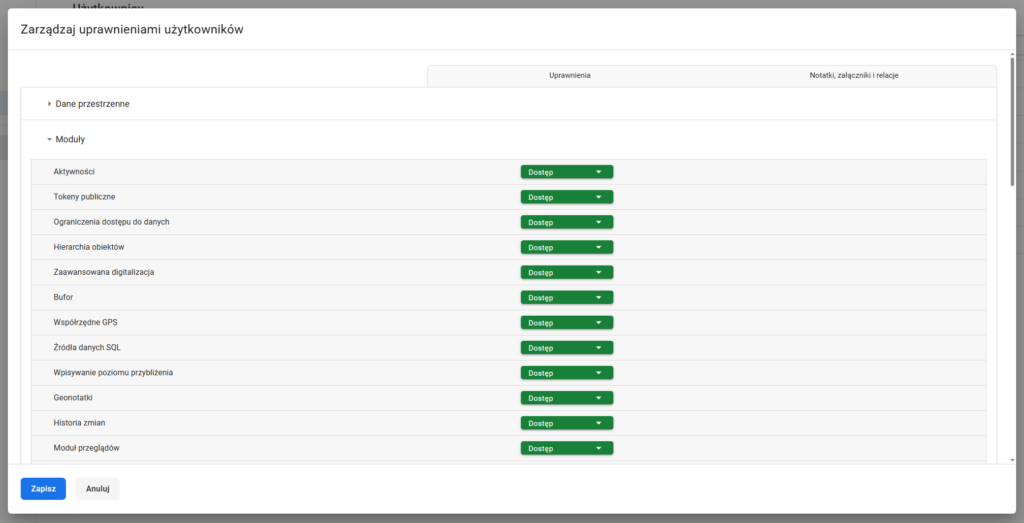Click the Bufor dropdown arrow

(599, 297)
